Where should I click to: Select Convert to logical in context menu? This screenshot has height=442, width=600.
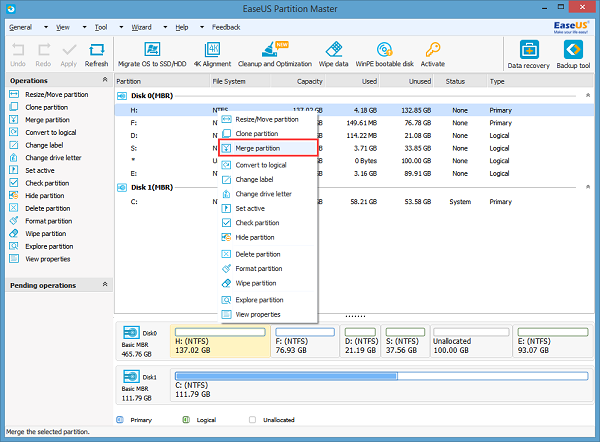(268, 165)
